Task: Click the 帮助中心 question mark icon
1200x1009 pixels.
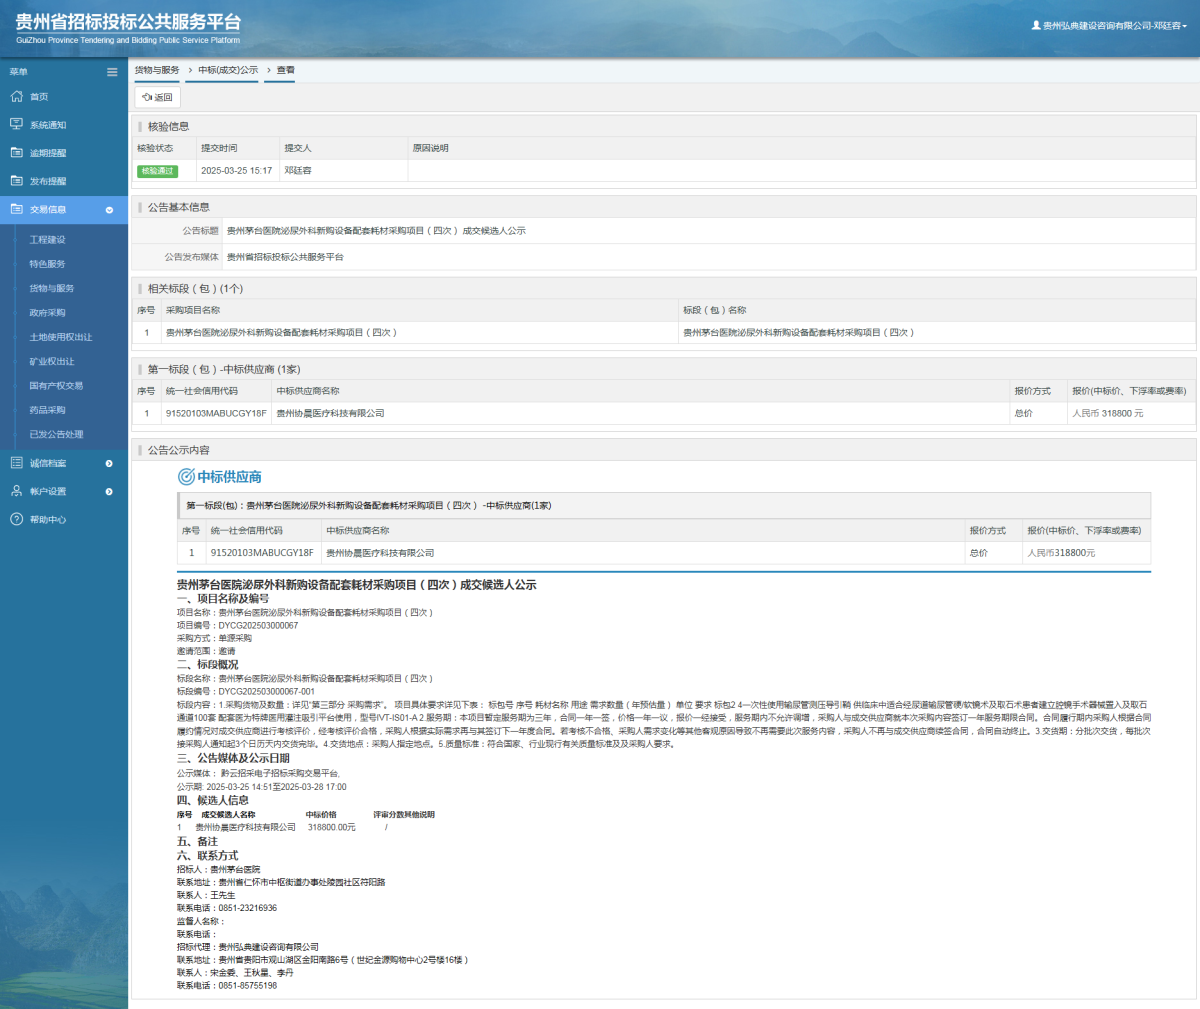Action: (16, 519)
